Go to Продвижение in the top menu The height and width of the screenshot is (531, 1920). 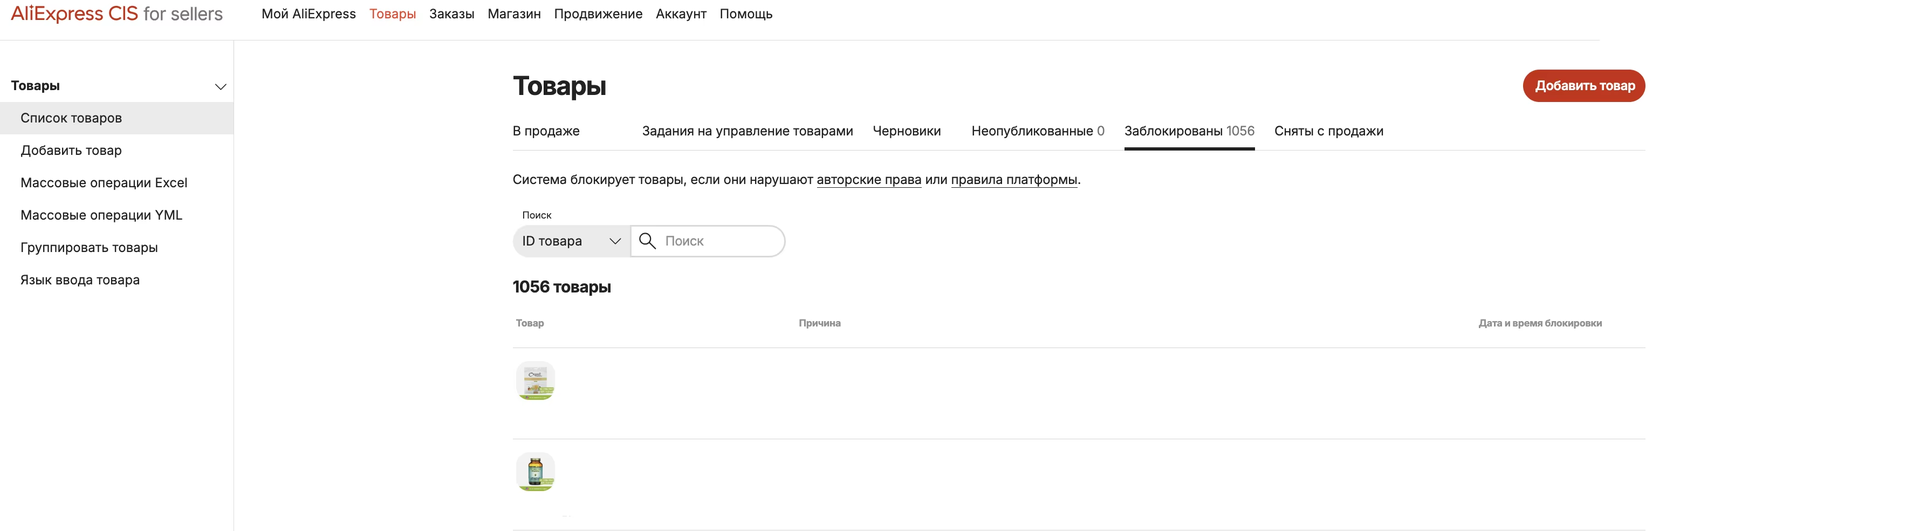pyautogui.click(x=598, y=14)
